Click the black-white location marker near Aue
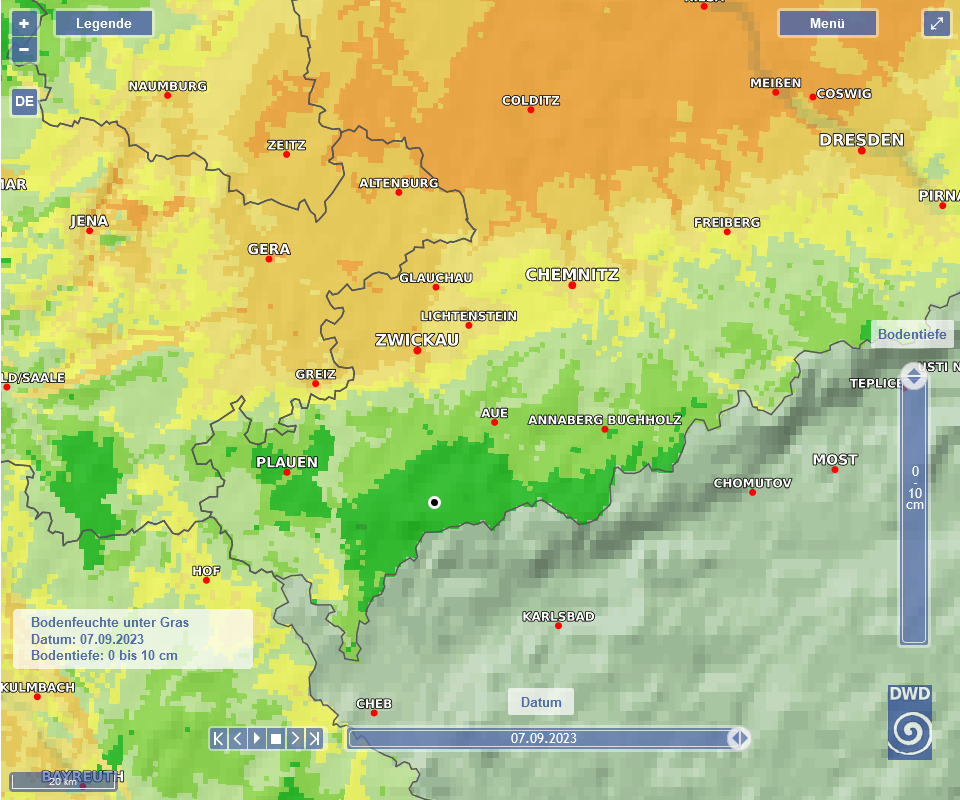This screenshot has width=960, height=800. coord(434,502)
